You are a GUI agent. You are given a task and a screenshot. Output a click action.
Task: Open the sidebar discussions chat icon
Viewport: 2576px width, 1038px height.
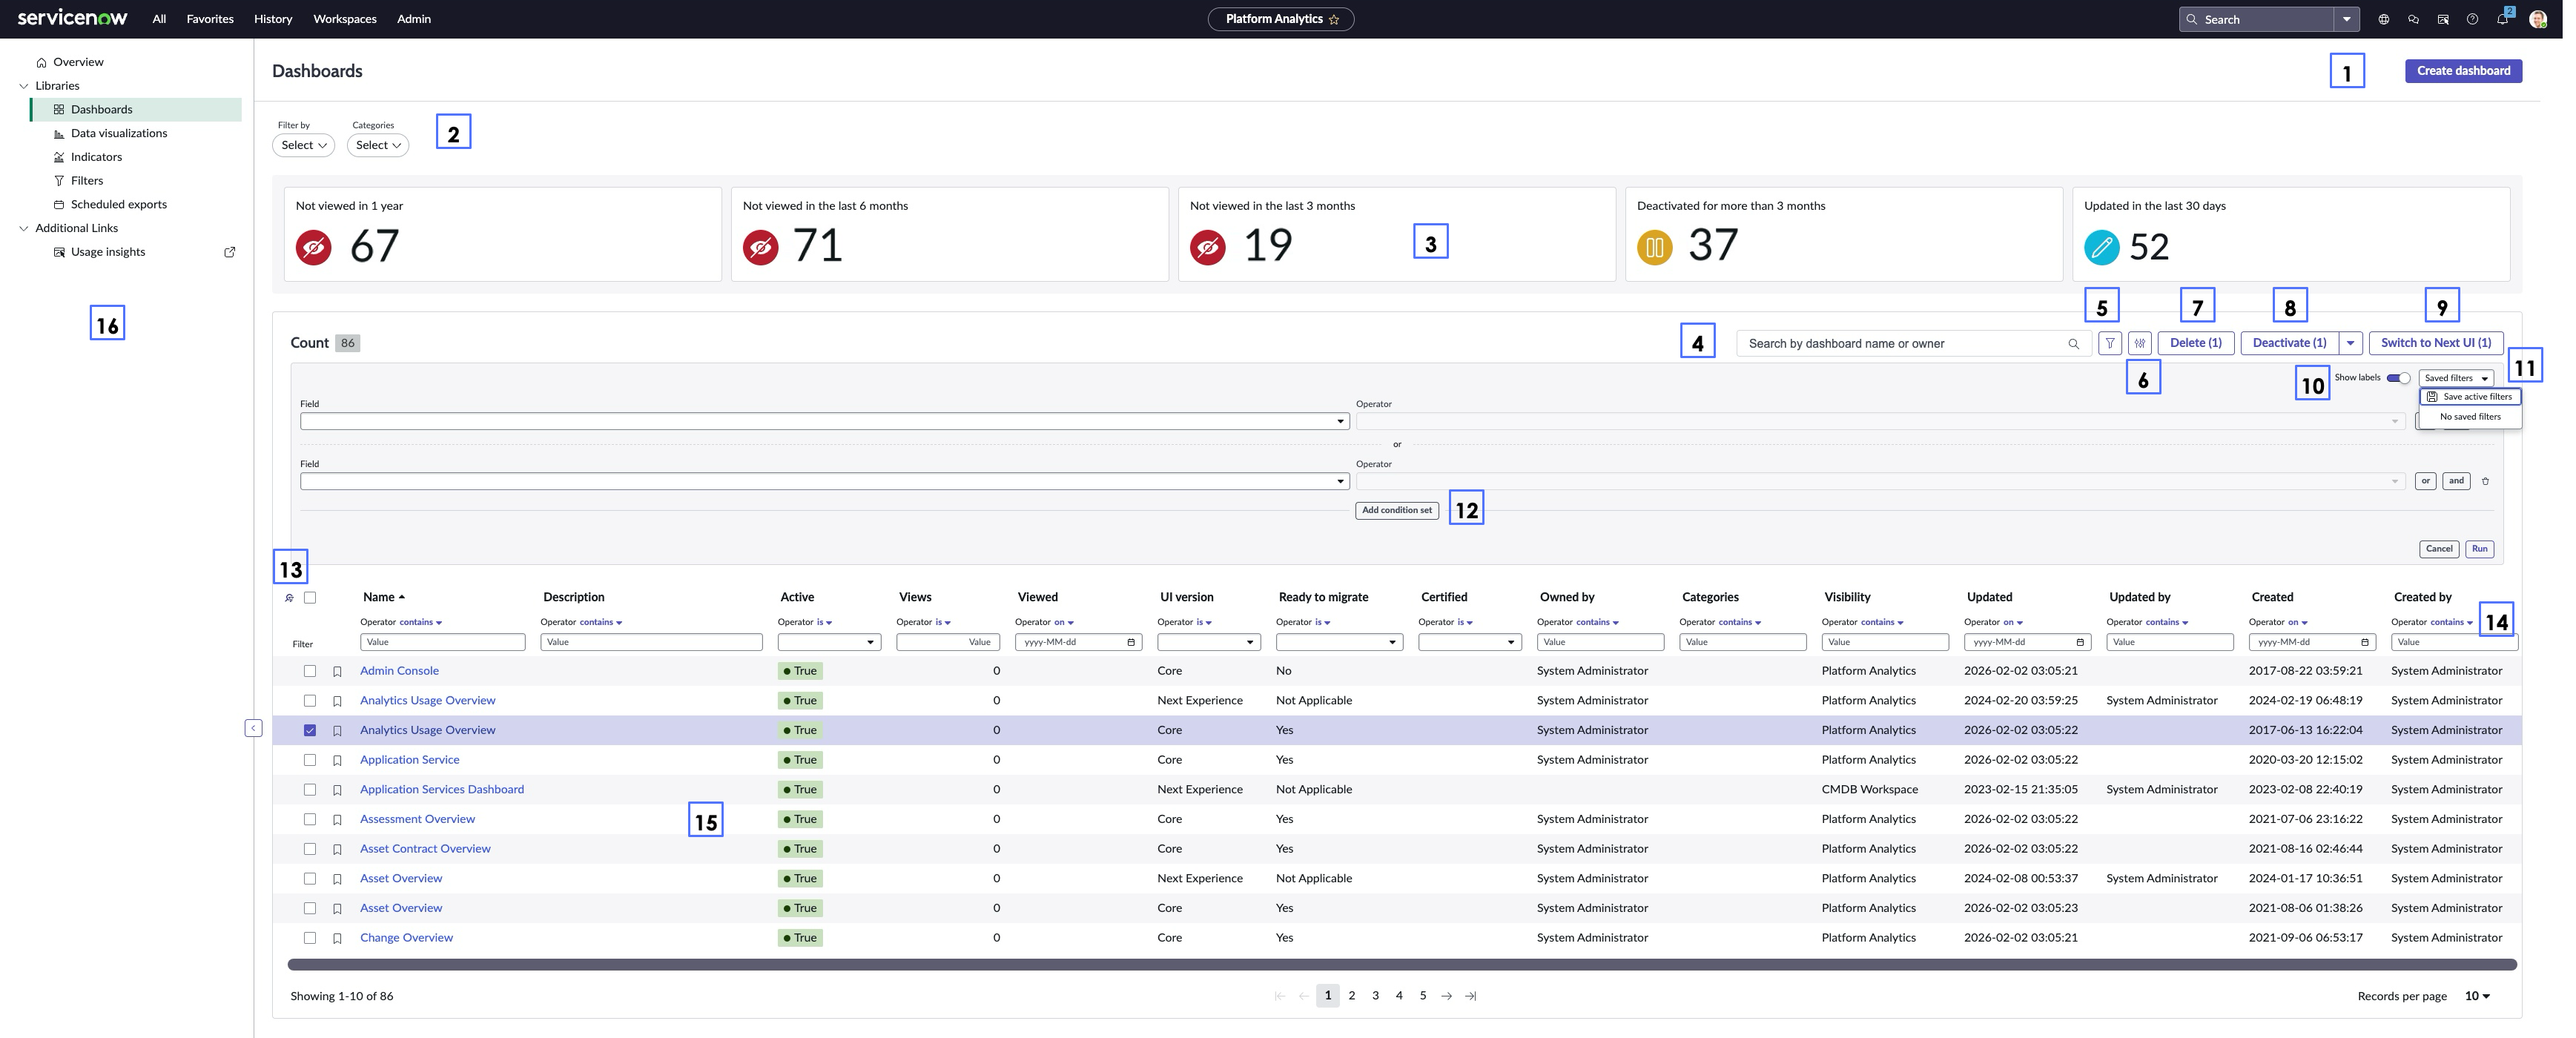(x=2413, y=19)
